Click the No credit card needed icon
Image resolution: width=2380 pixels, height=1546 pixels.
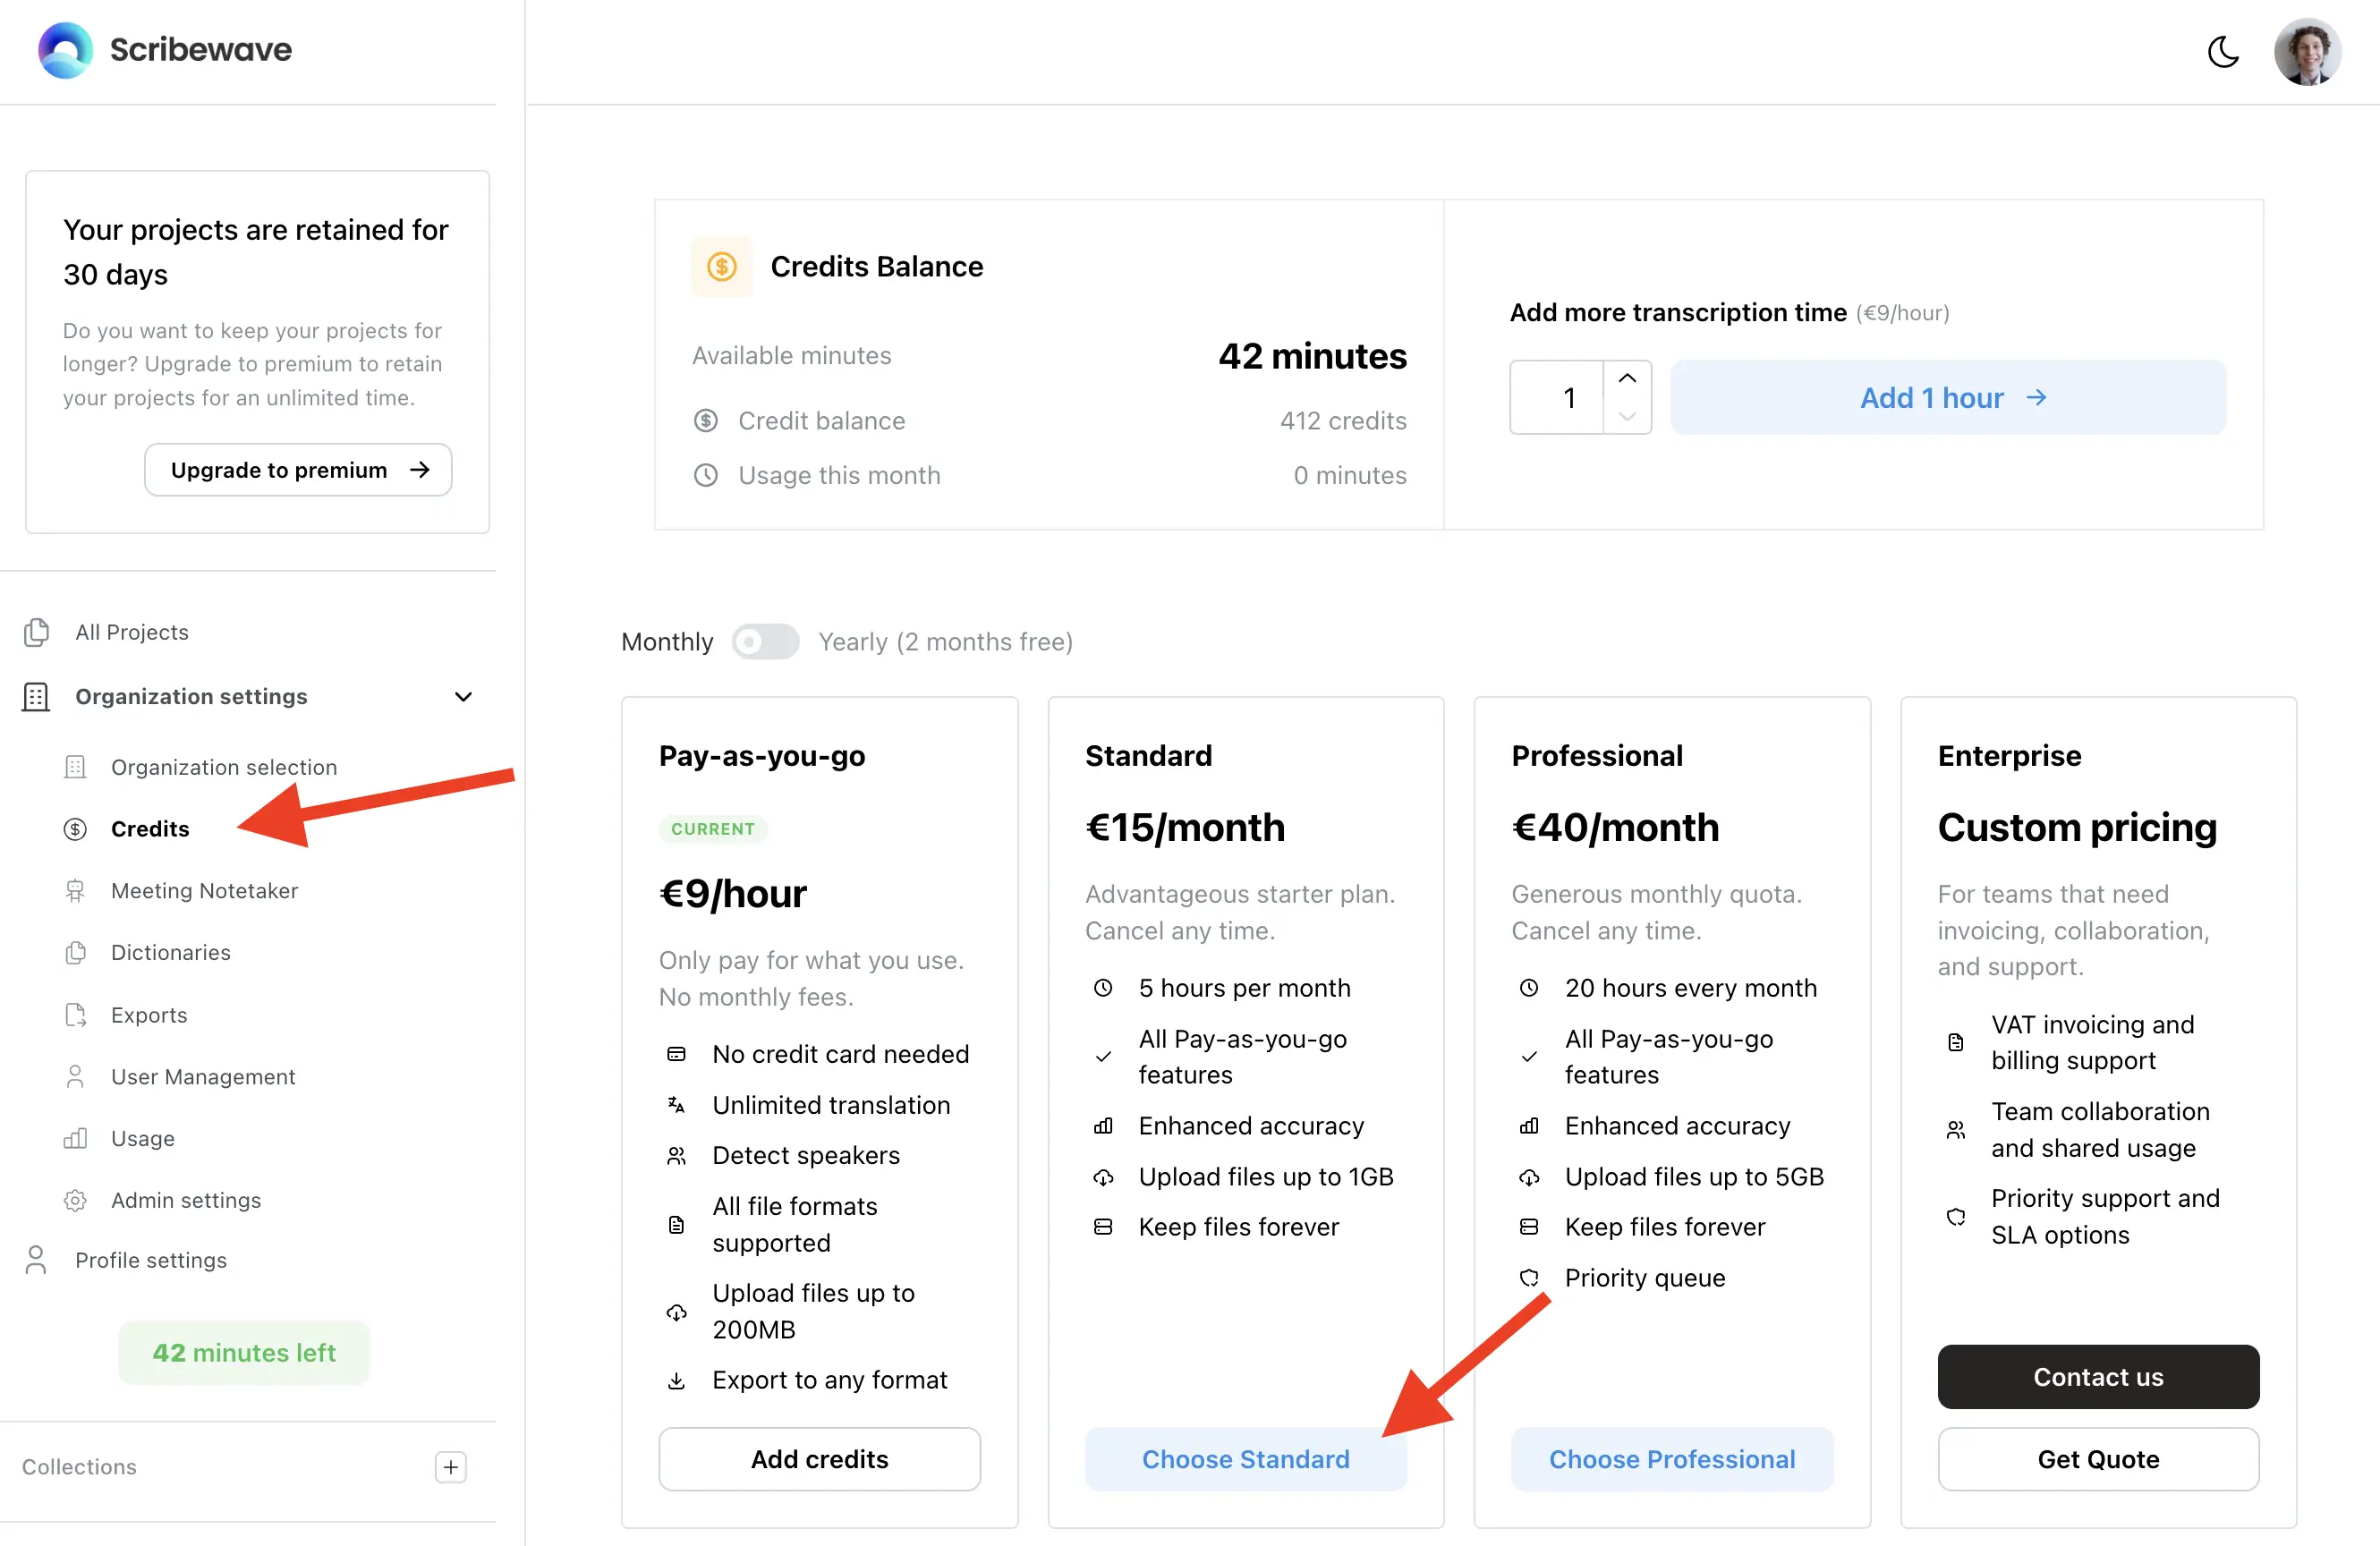pyautogui.click(x=677, y=1054)
